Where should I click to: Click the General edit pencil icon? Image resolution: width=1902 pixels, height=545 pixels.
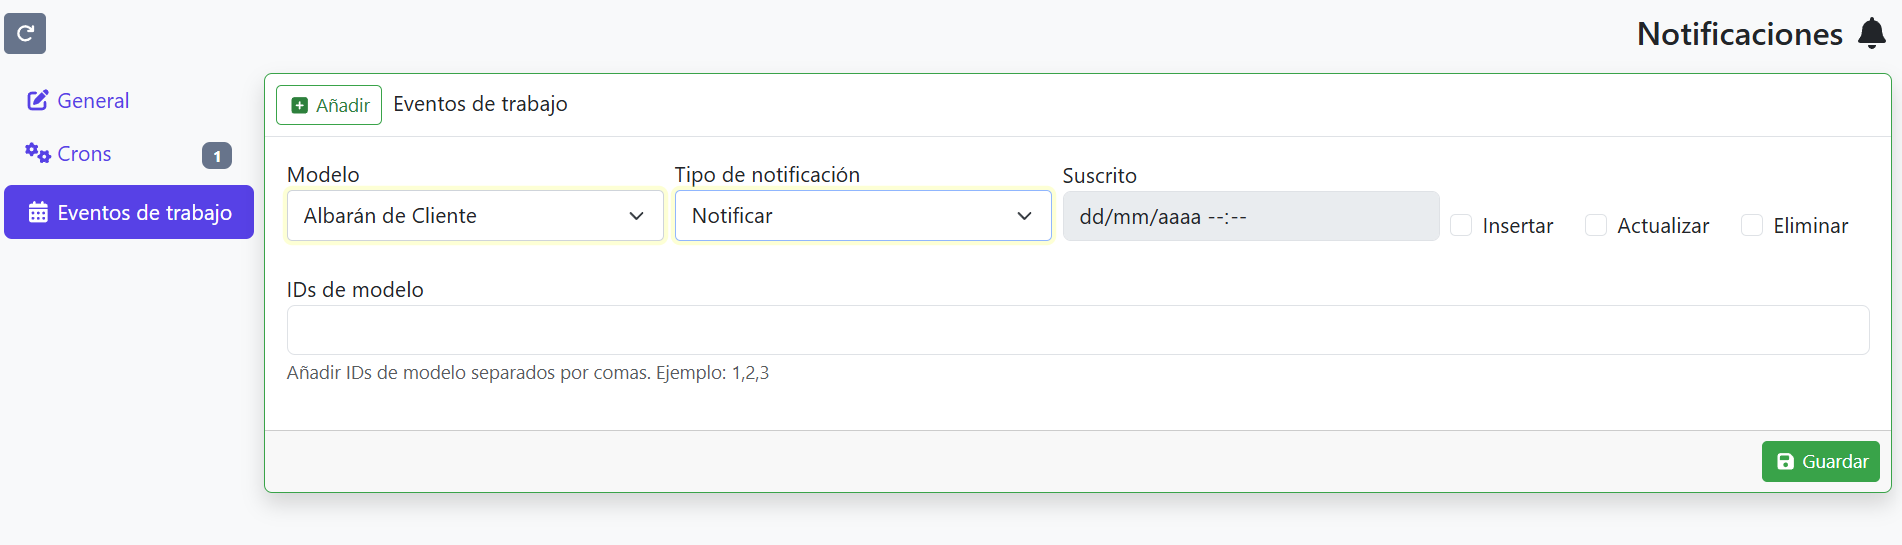point(38,100)
